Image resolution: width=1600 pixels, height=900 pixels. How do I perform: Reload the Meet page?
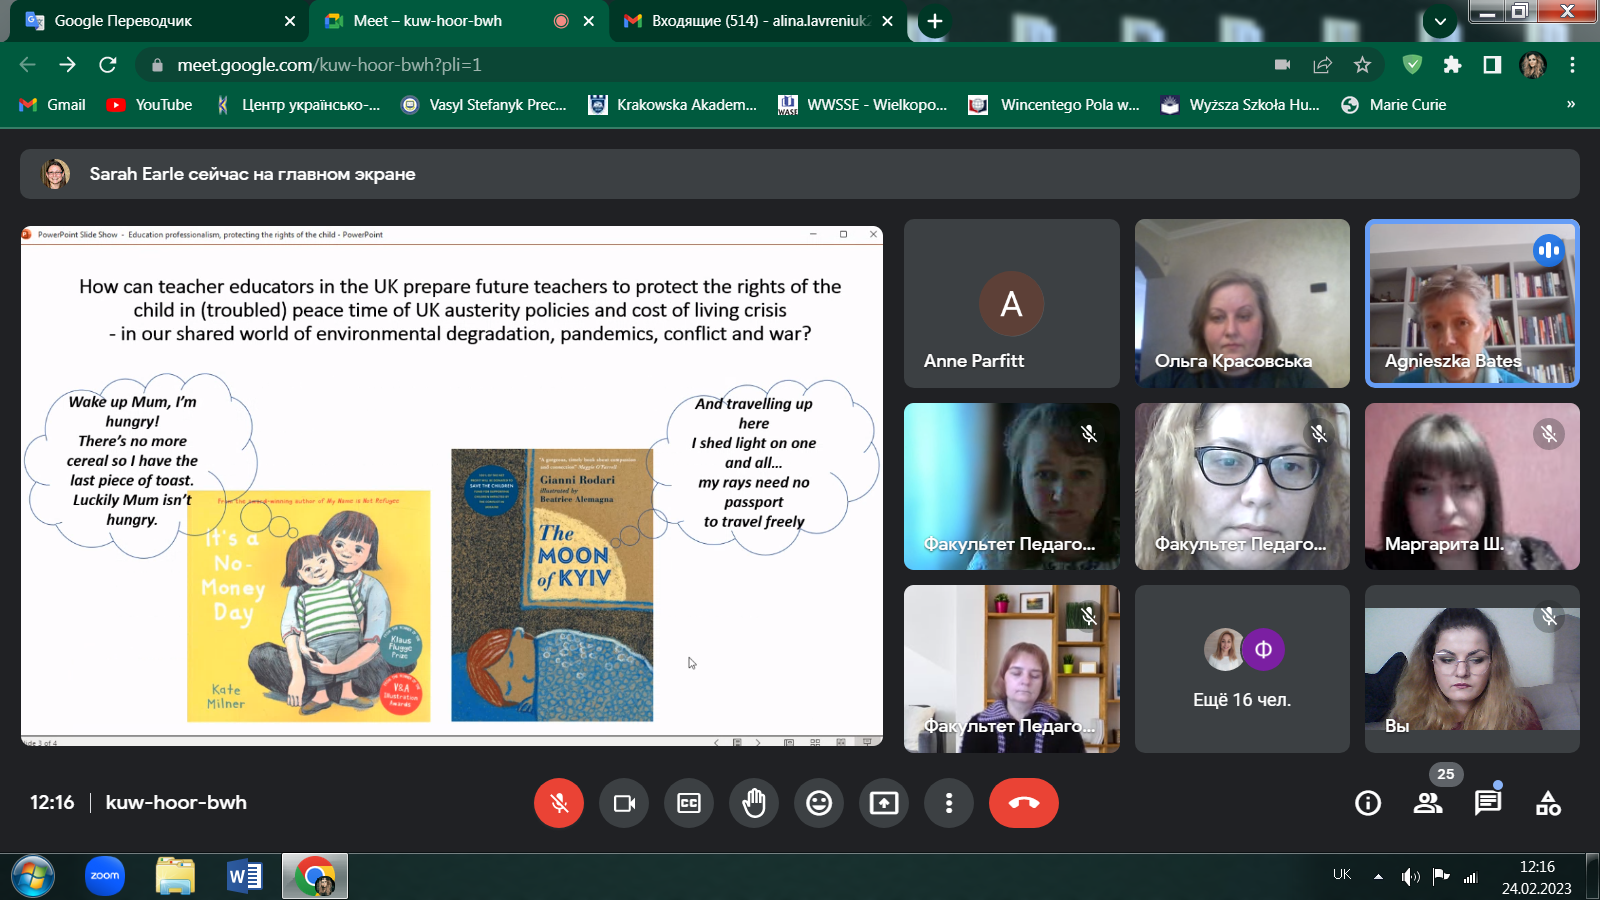pyautogui.click(x=108, y=65)
